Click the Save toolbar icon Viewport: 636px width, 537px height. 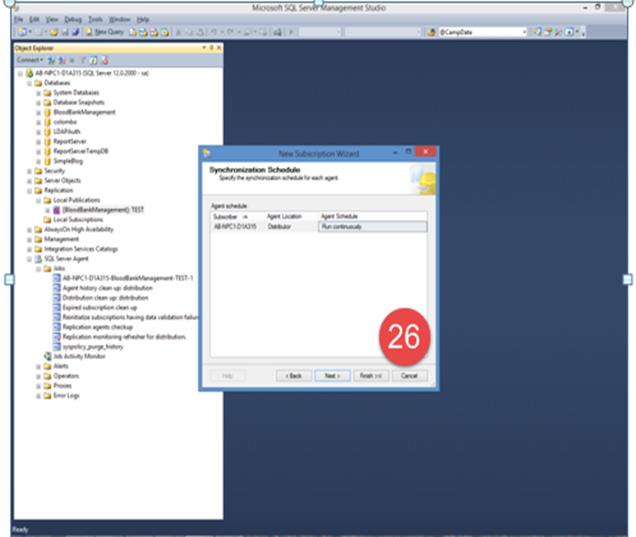pyautogui.click(x=65, y=32)
